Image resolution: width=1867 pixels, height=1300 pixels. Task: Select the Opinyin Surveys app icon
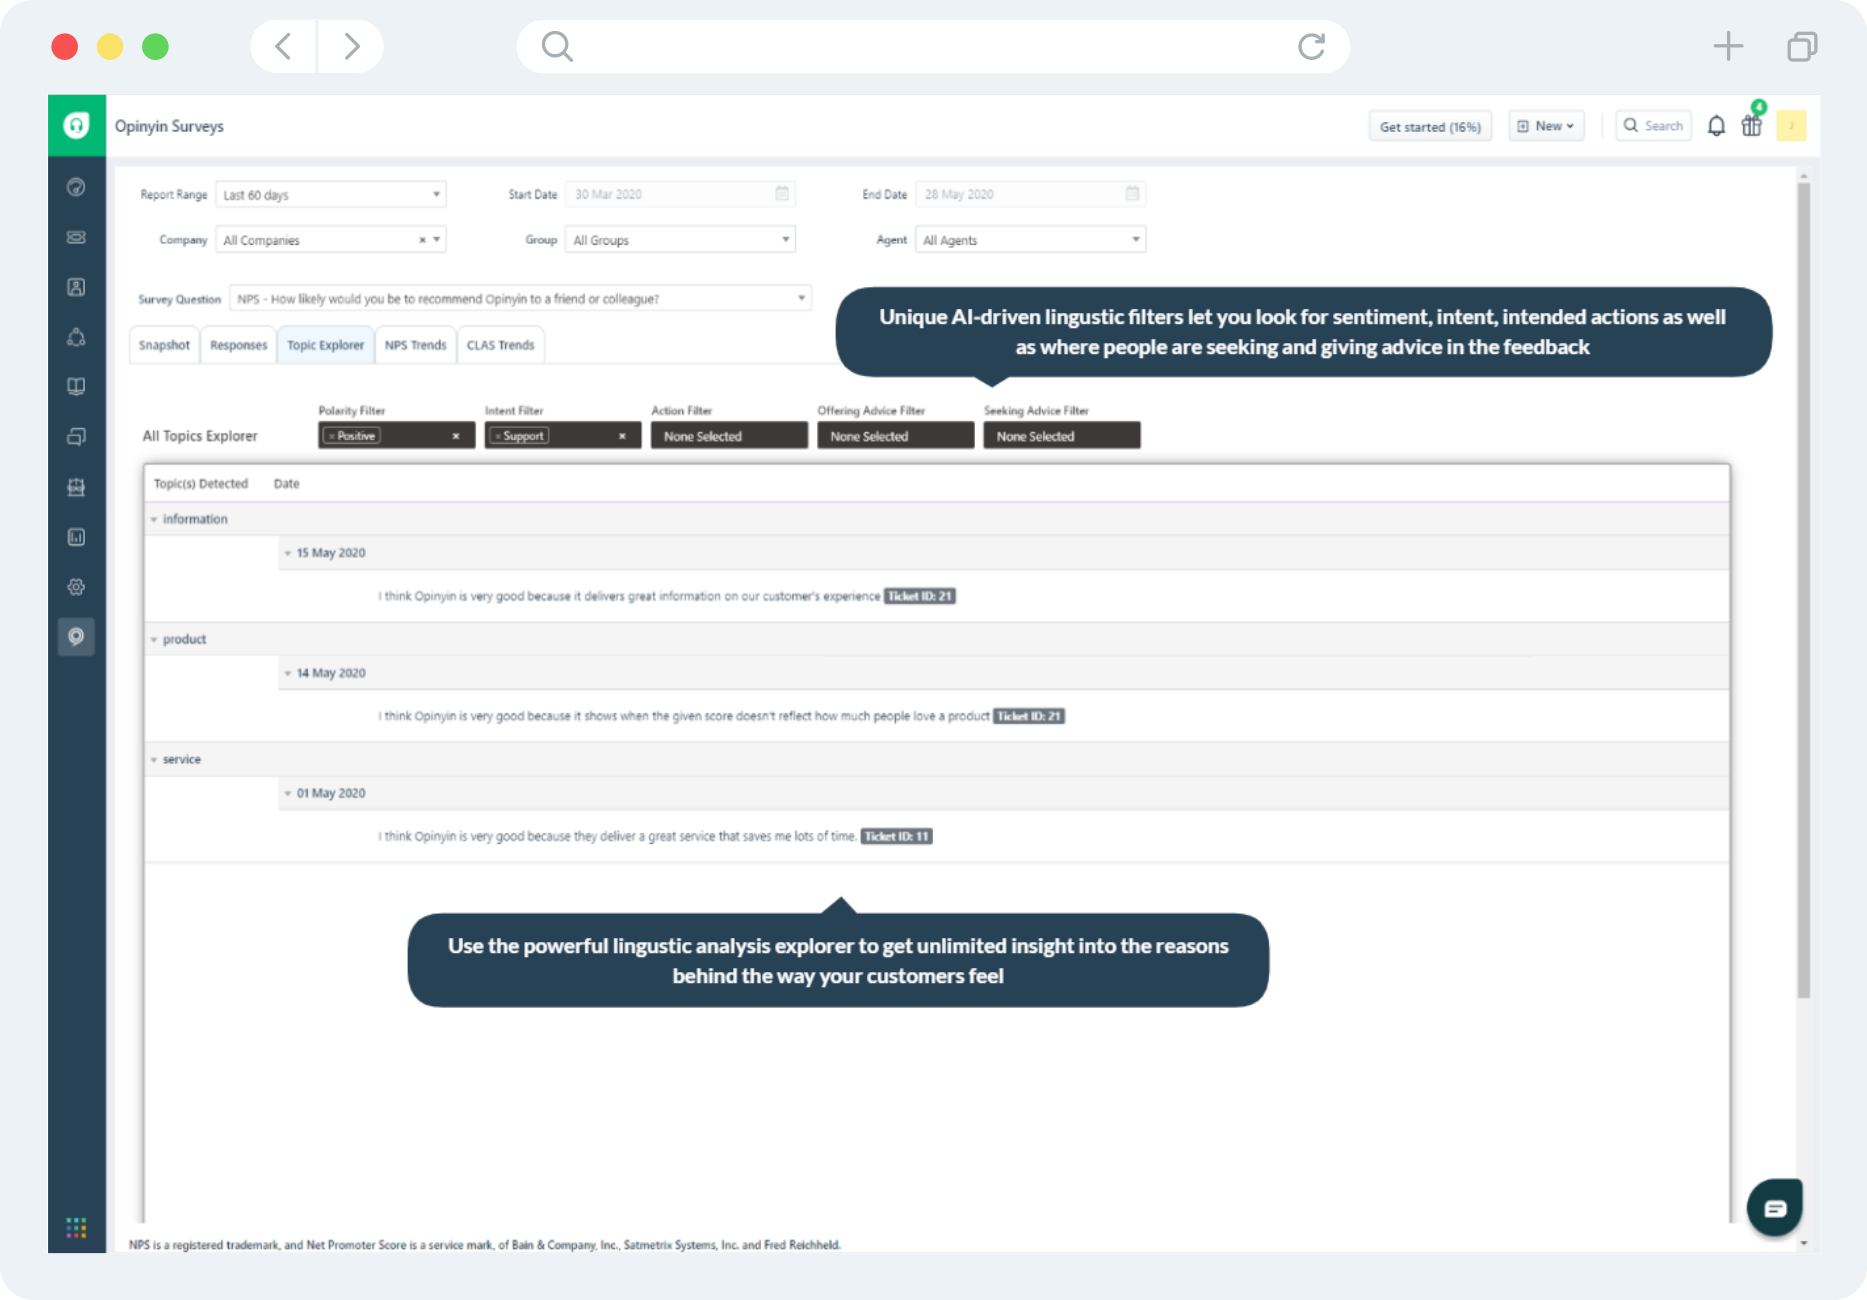tap(76, 637)
